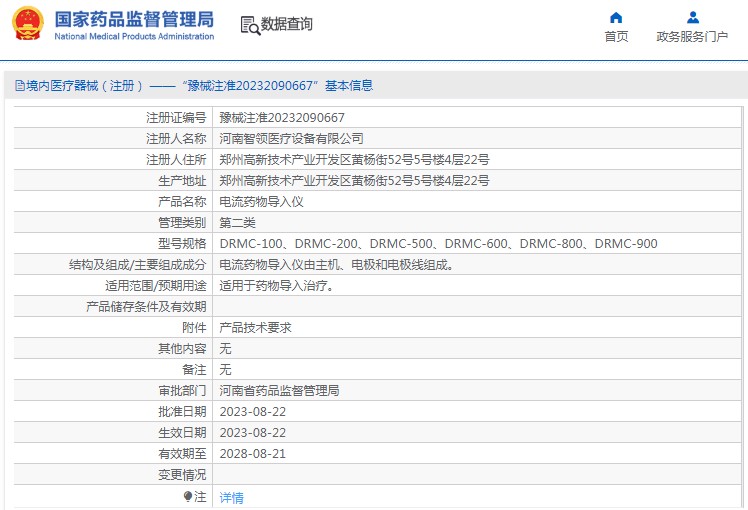Click 产品技术要求 attachment cell
Image resolution: width=748 pixels, height=510 pixels.
[255, 328]
